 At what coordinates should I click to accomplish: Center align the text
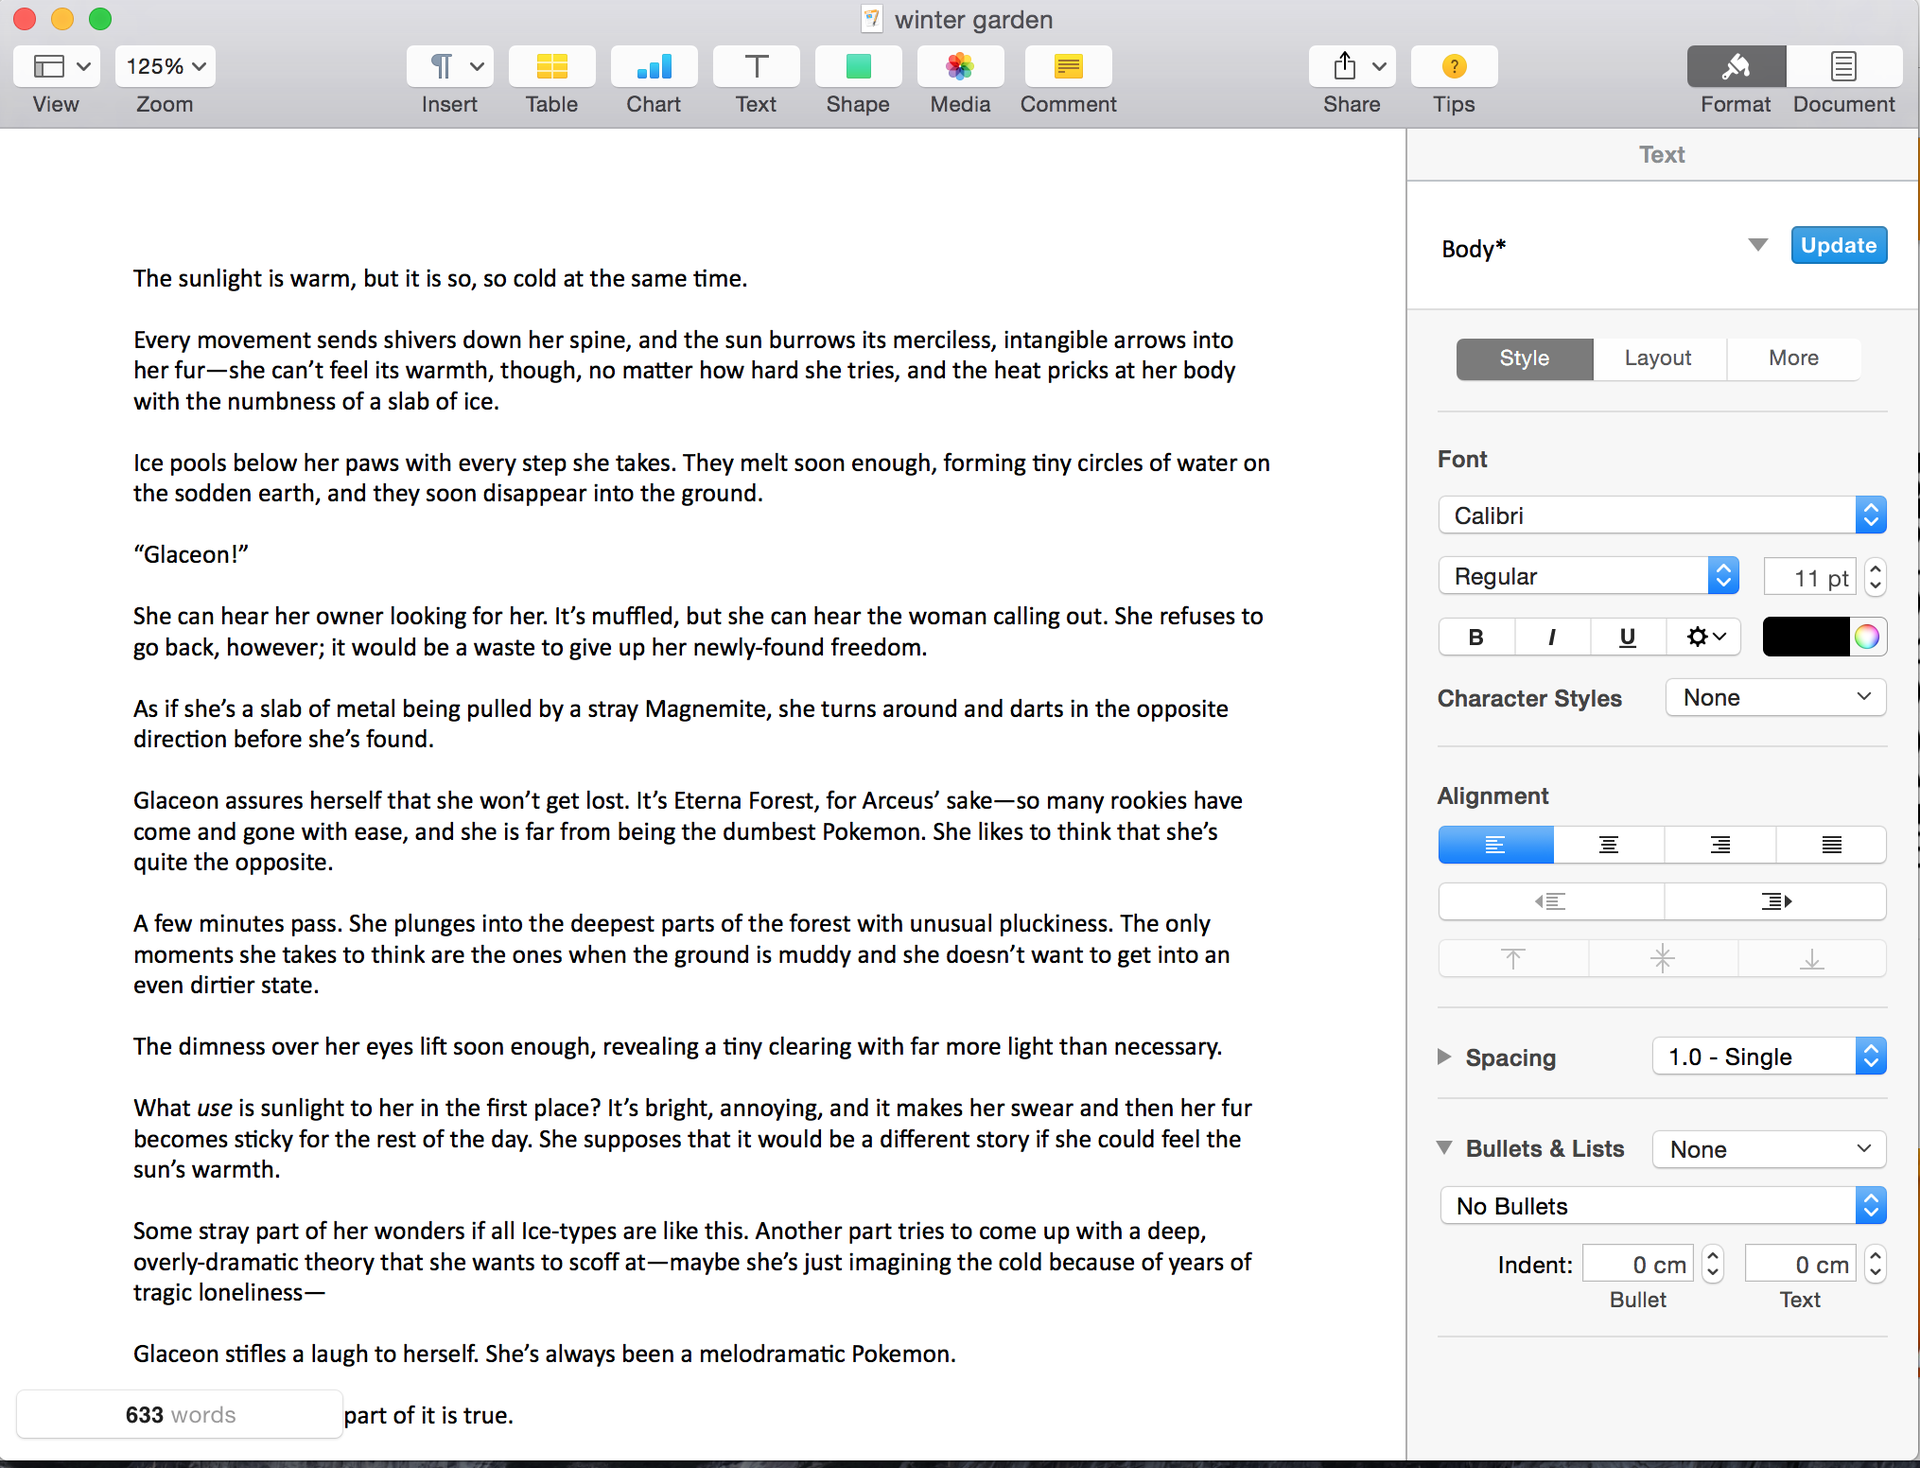click(x=1608, y=845)
